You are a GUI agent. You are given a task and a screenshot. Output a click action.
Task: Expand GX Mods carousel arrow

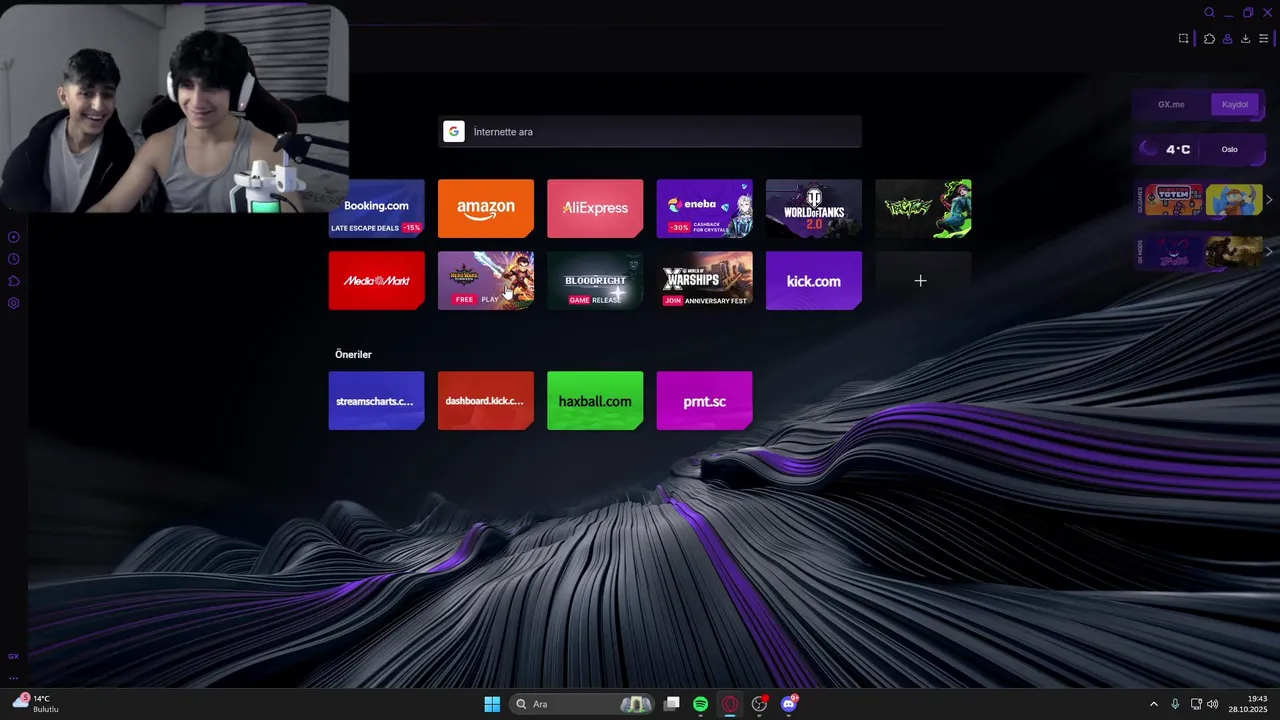click(x=1269, y=252)
